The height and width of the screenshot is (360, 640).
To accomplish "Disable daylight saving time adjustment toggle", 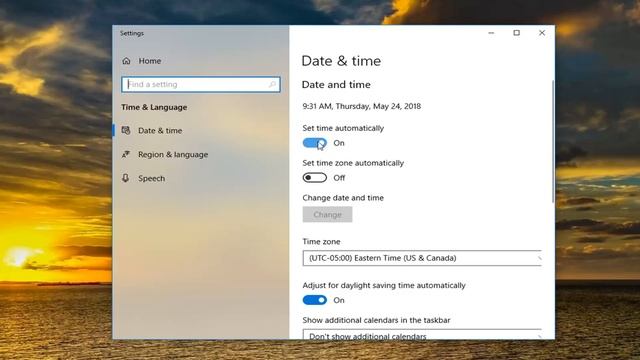I will [315, 300].
